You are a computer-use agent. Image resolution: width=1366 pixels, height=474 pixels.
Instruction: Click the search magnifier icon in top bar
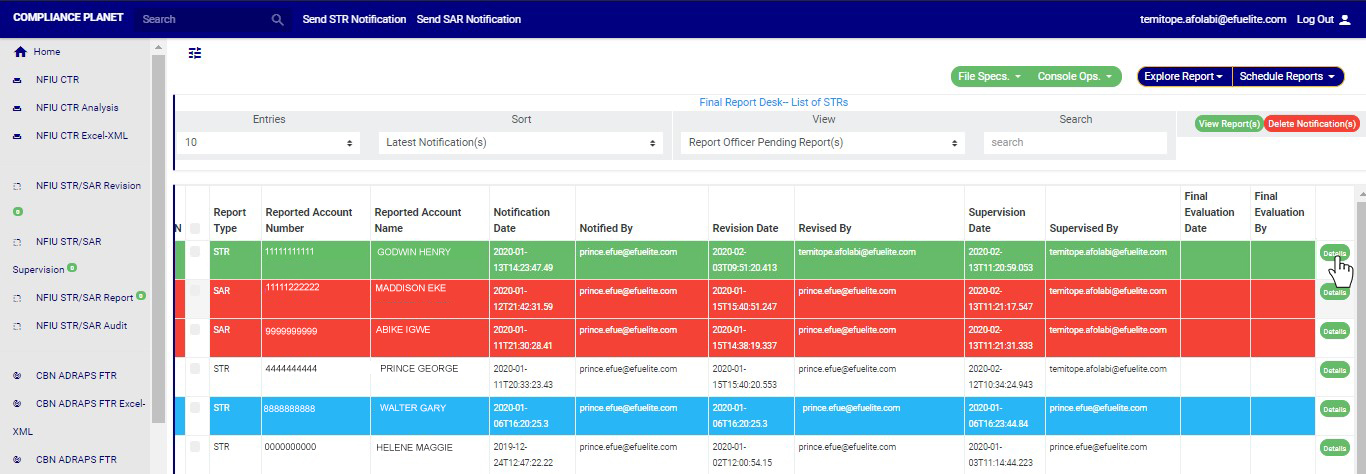point(278,19)
